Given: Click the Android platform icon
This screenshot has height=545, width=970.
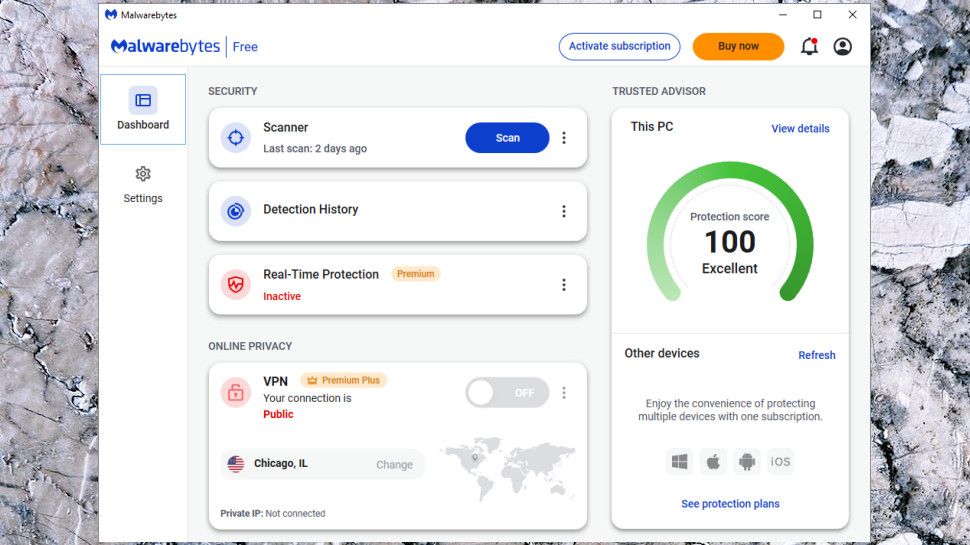Looking at the screenshot, I should click(x=746, y=462).
